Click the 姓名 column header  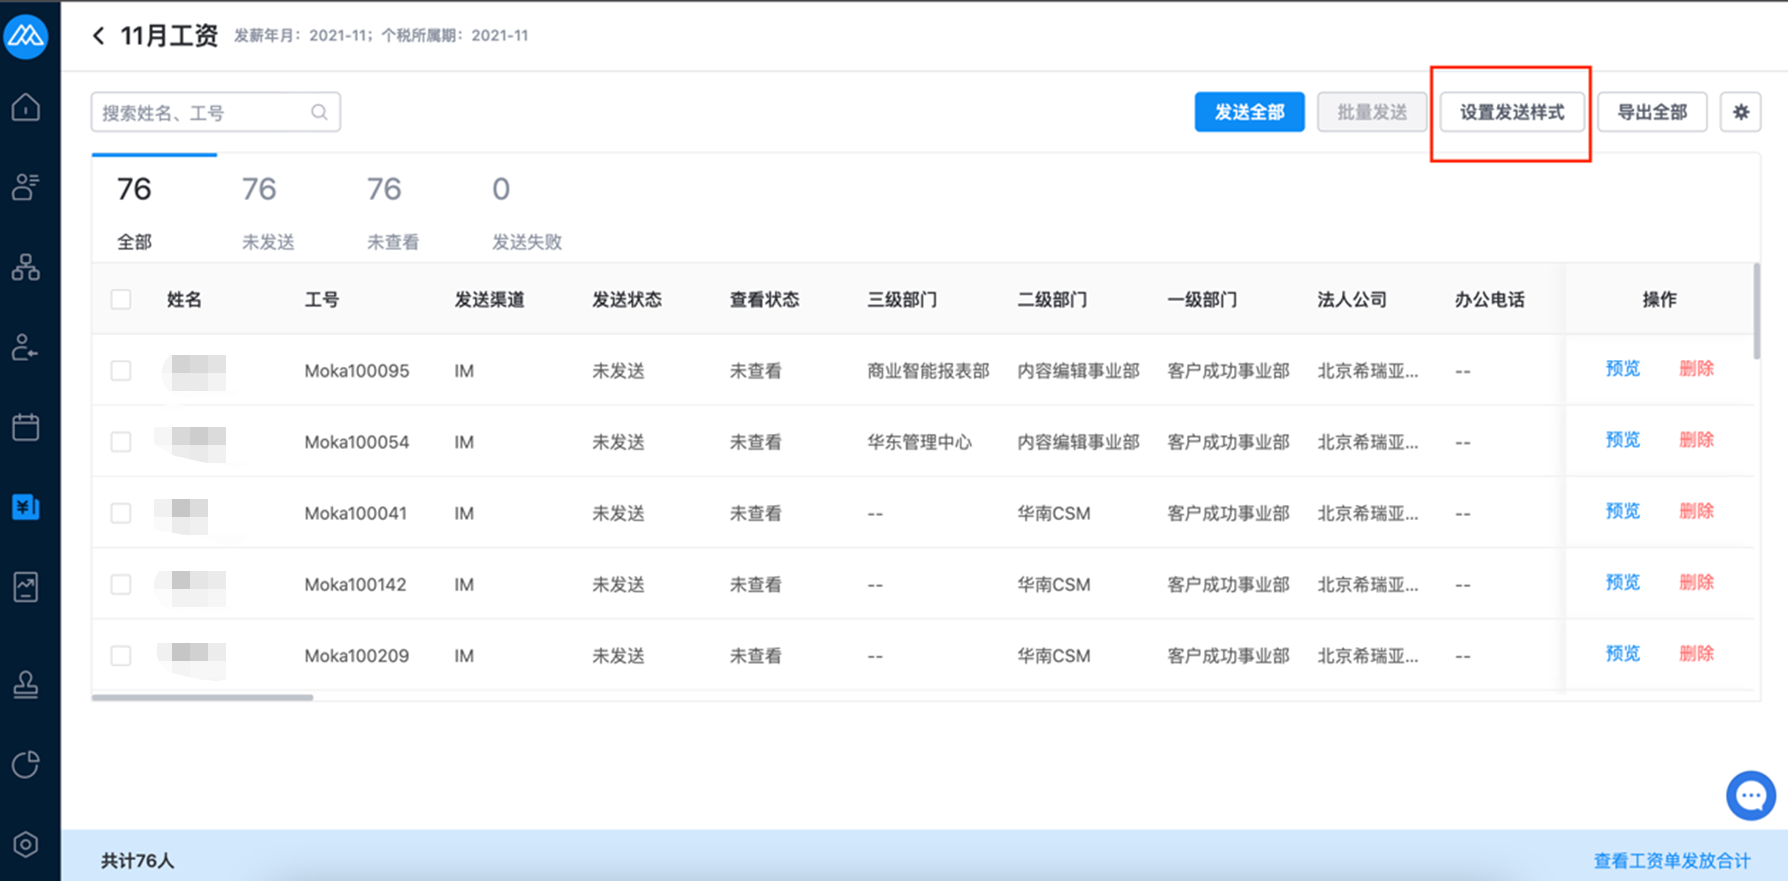coord(184,300)
